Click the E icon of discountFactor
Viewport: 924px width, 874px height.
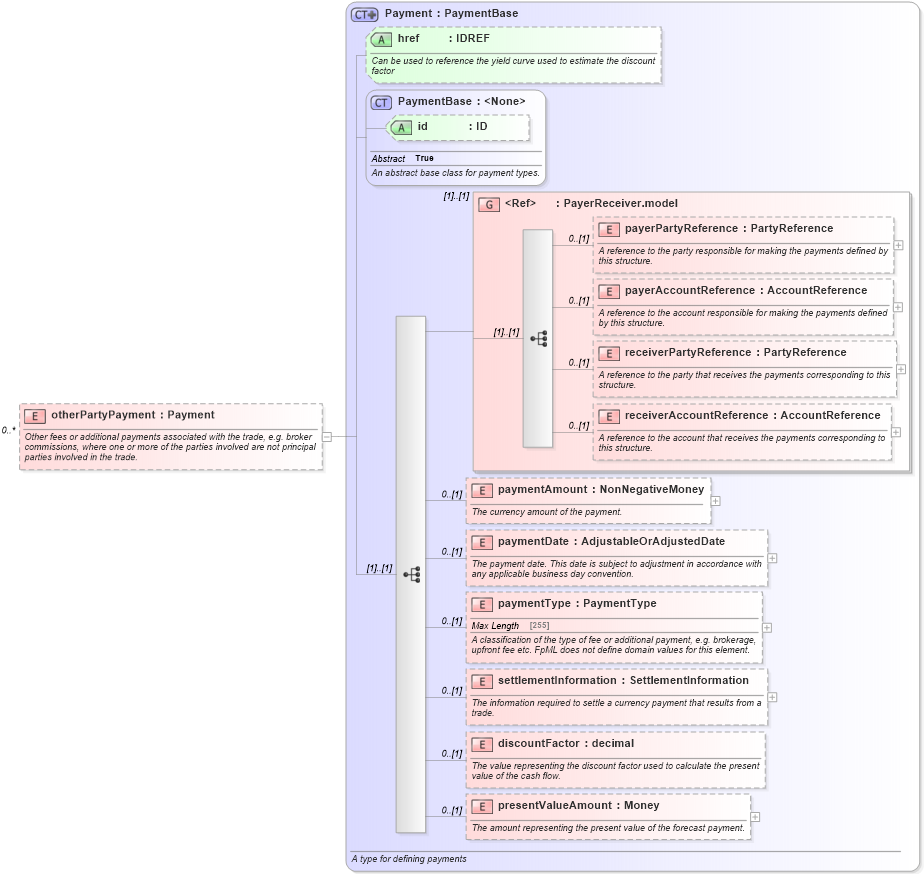pyautogui.click(x=481, y=745)
